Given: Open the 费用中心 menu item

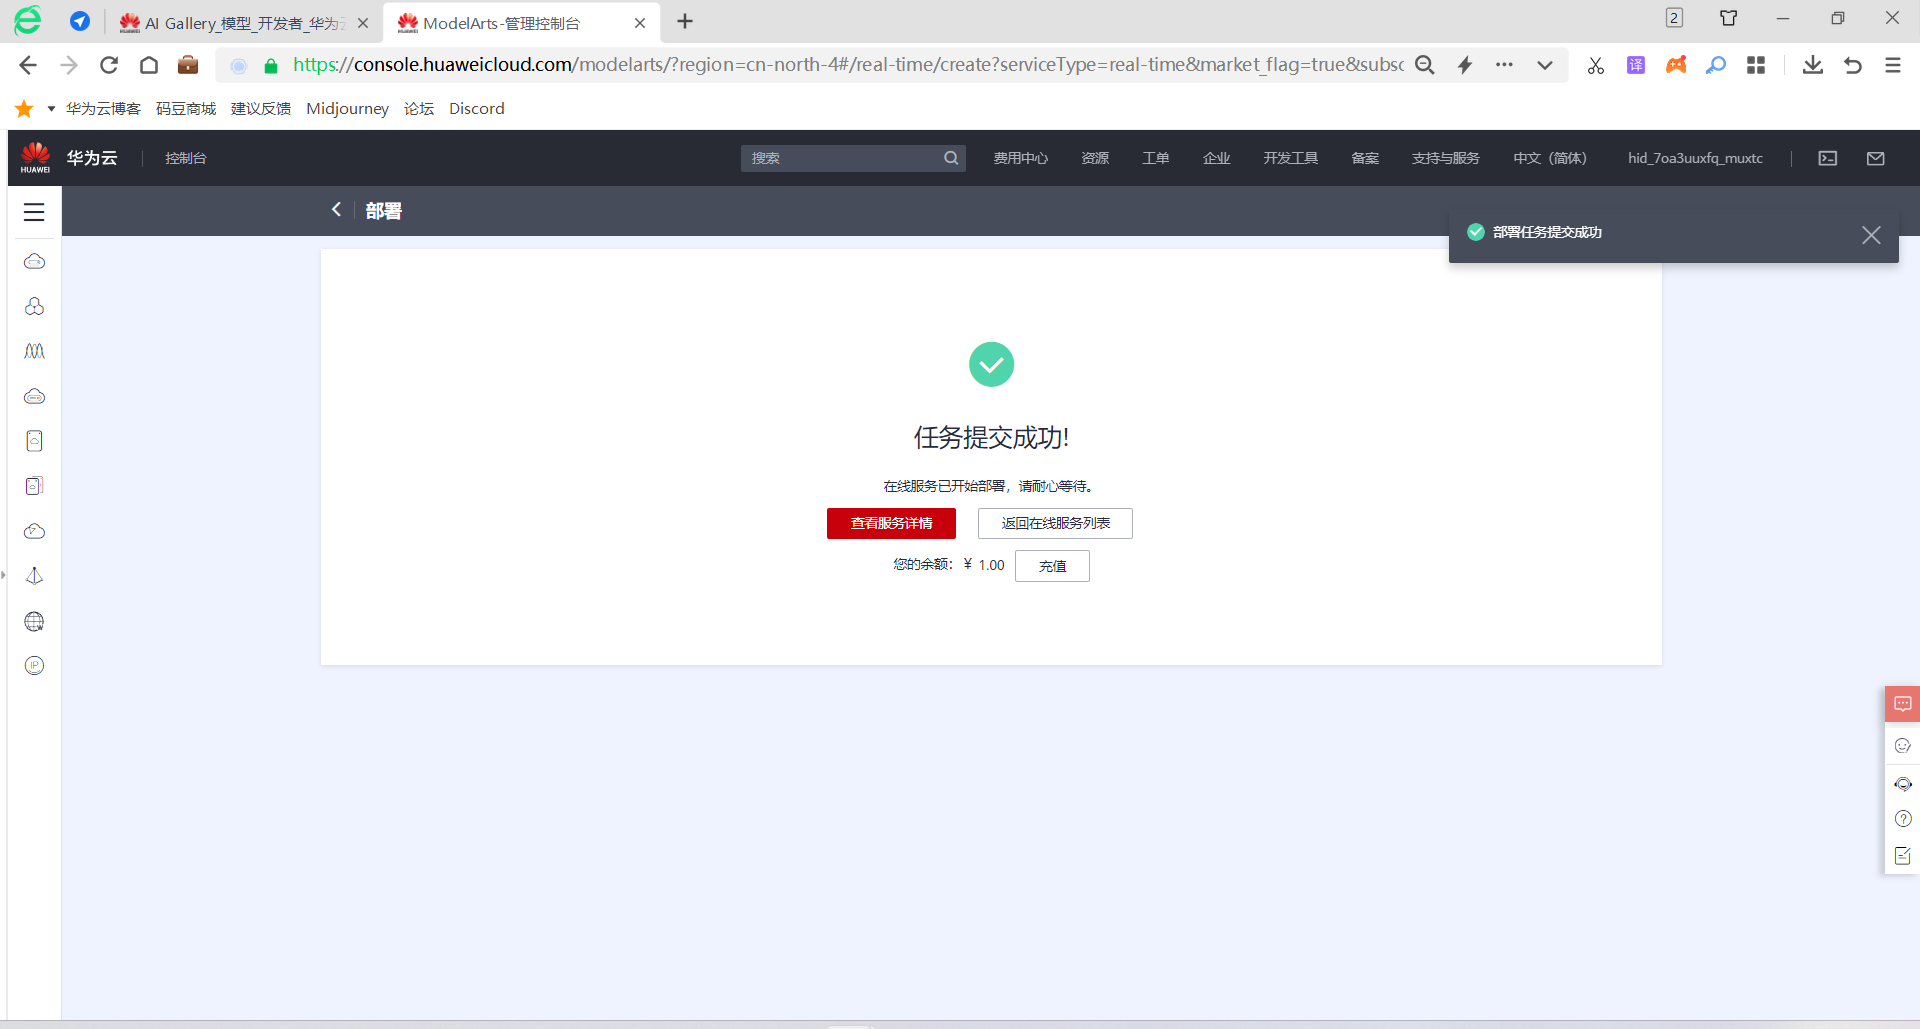Looking at the screenshot, I should pos(1021,158).
